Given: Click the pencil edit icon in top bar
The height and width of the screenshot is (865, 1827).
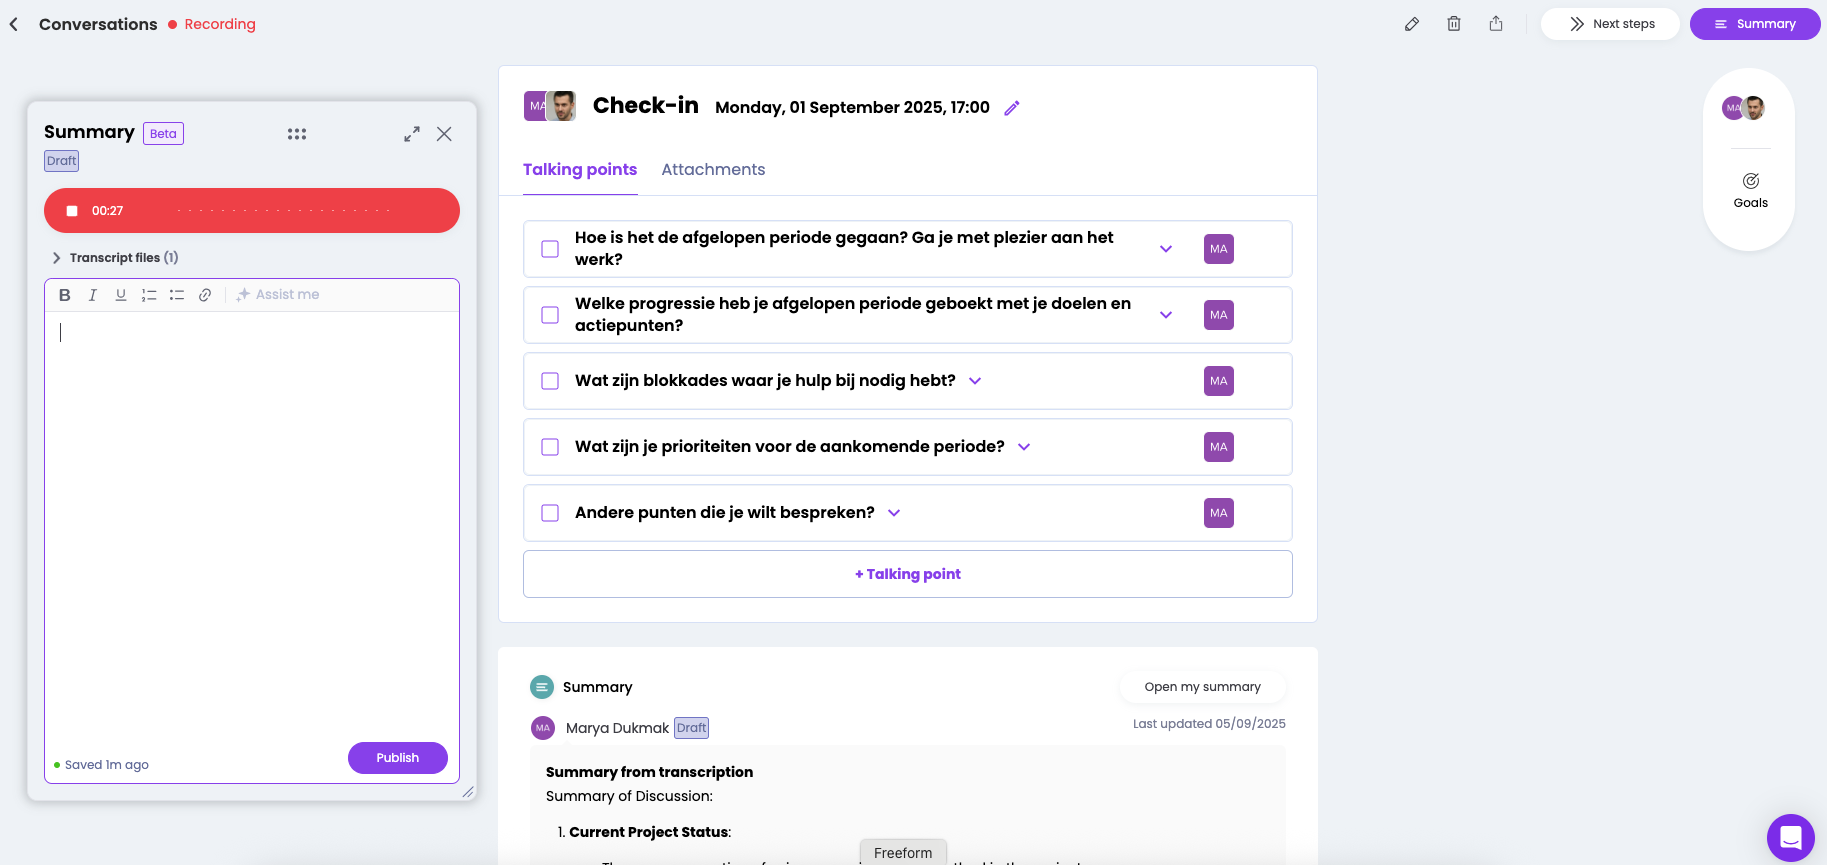Looking at the screenshot, I should [x=1412, y=24].
